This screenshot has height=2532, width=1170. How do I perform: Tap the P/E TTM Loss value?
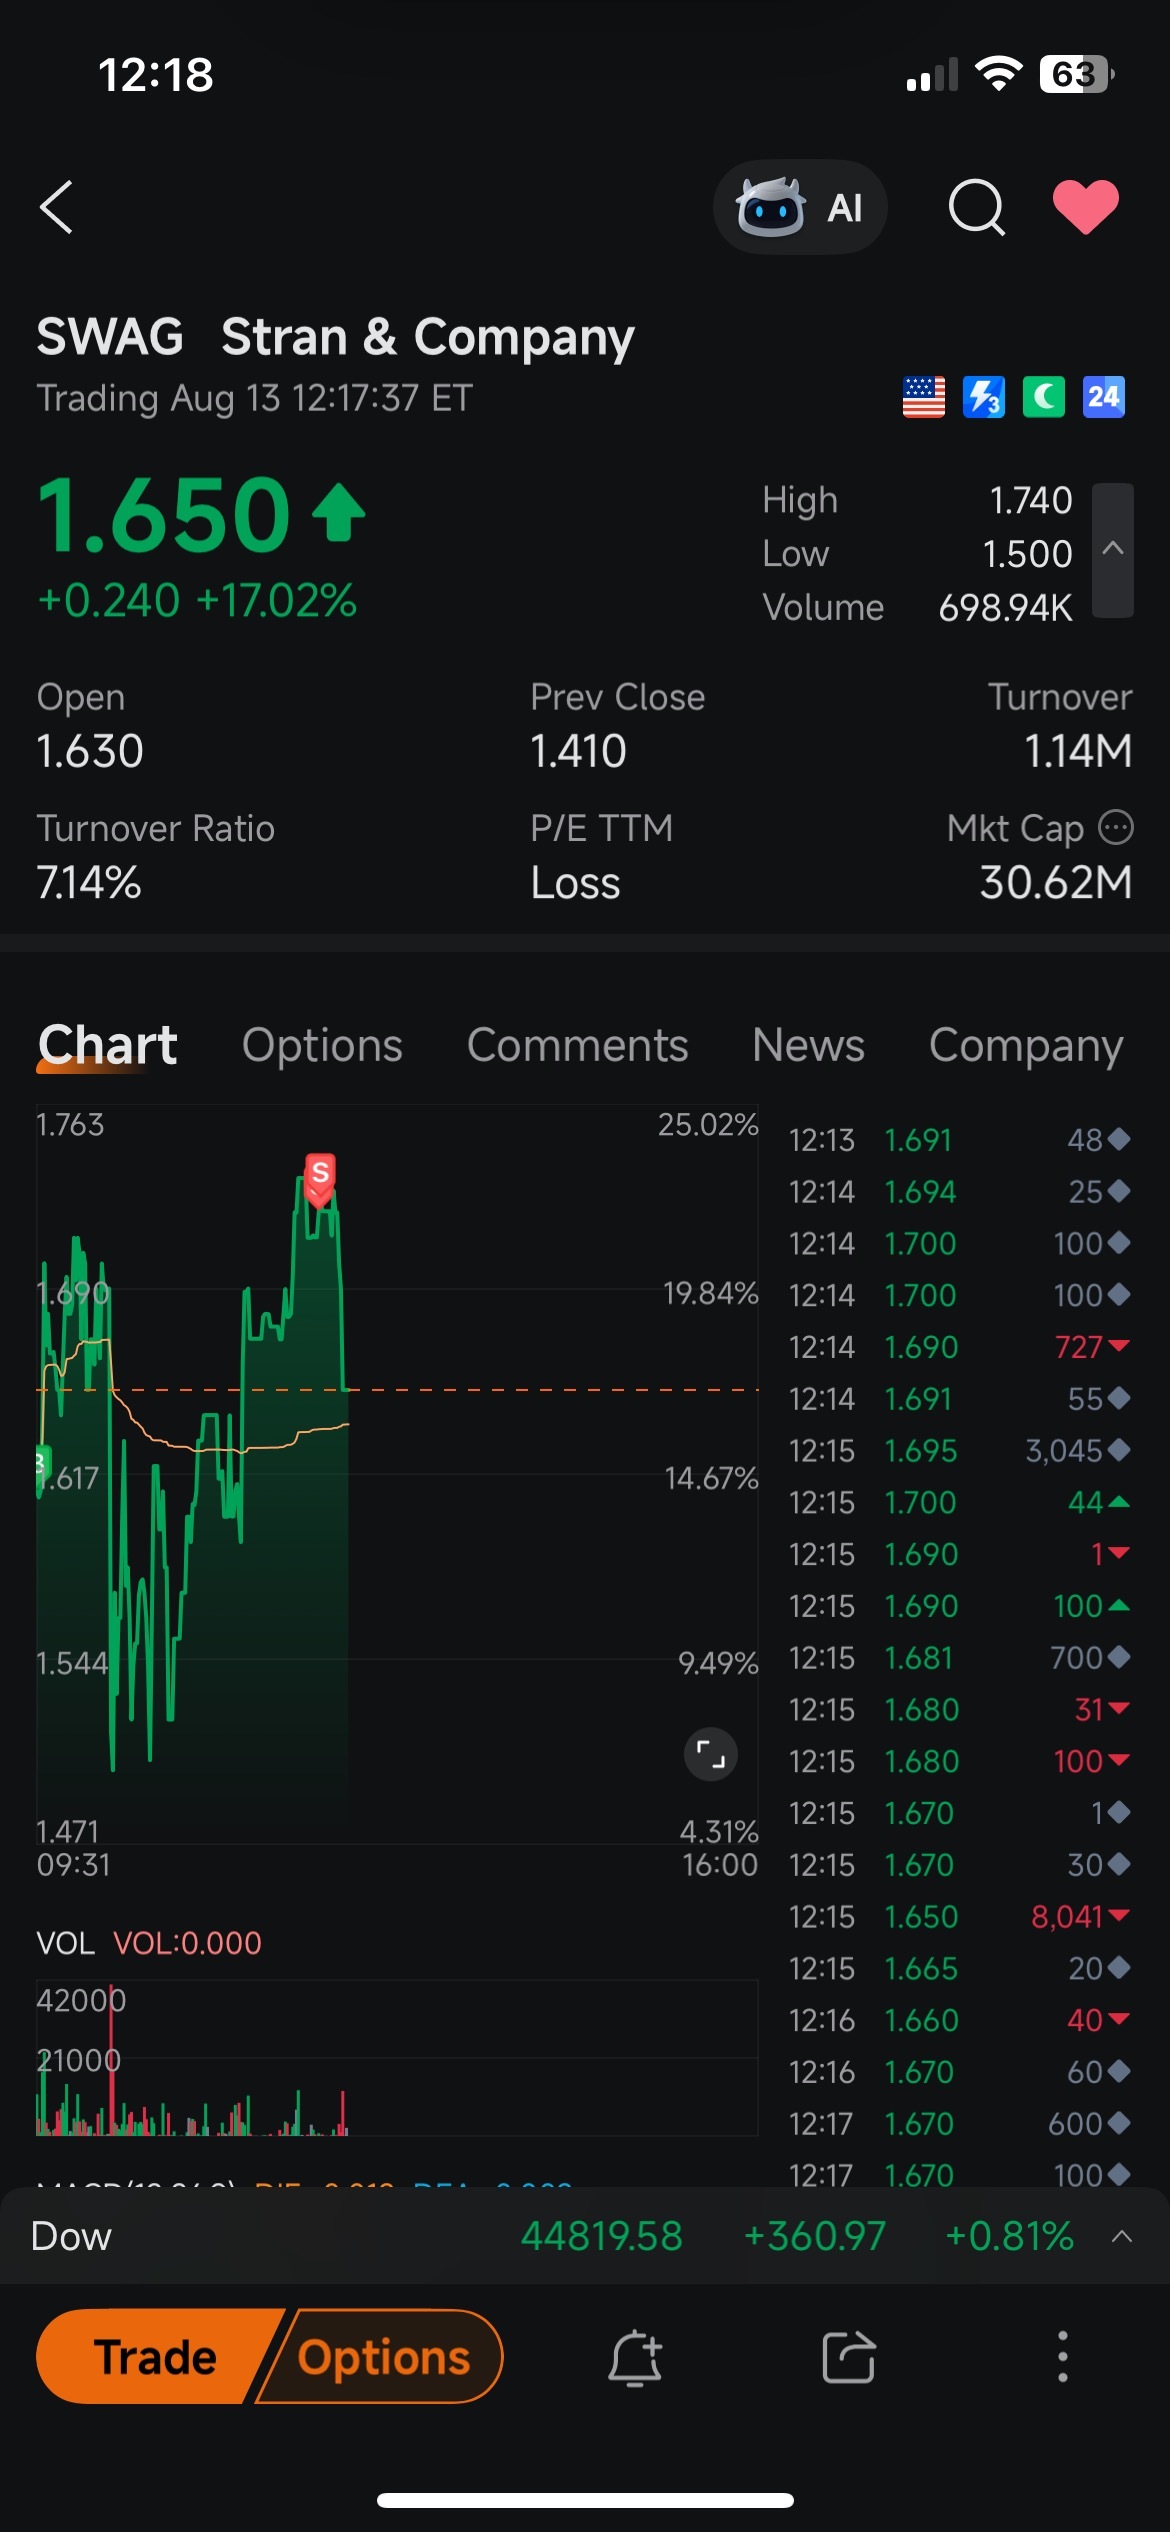[x=575, y=882]
